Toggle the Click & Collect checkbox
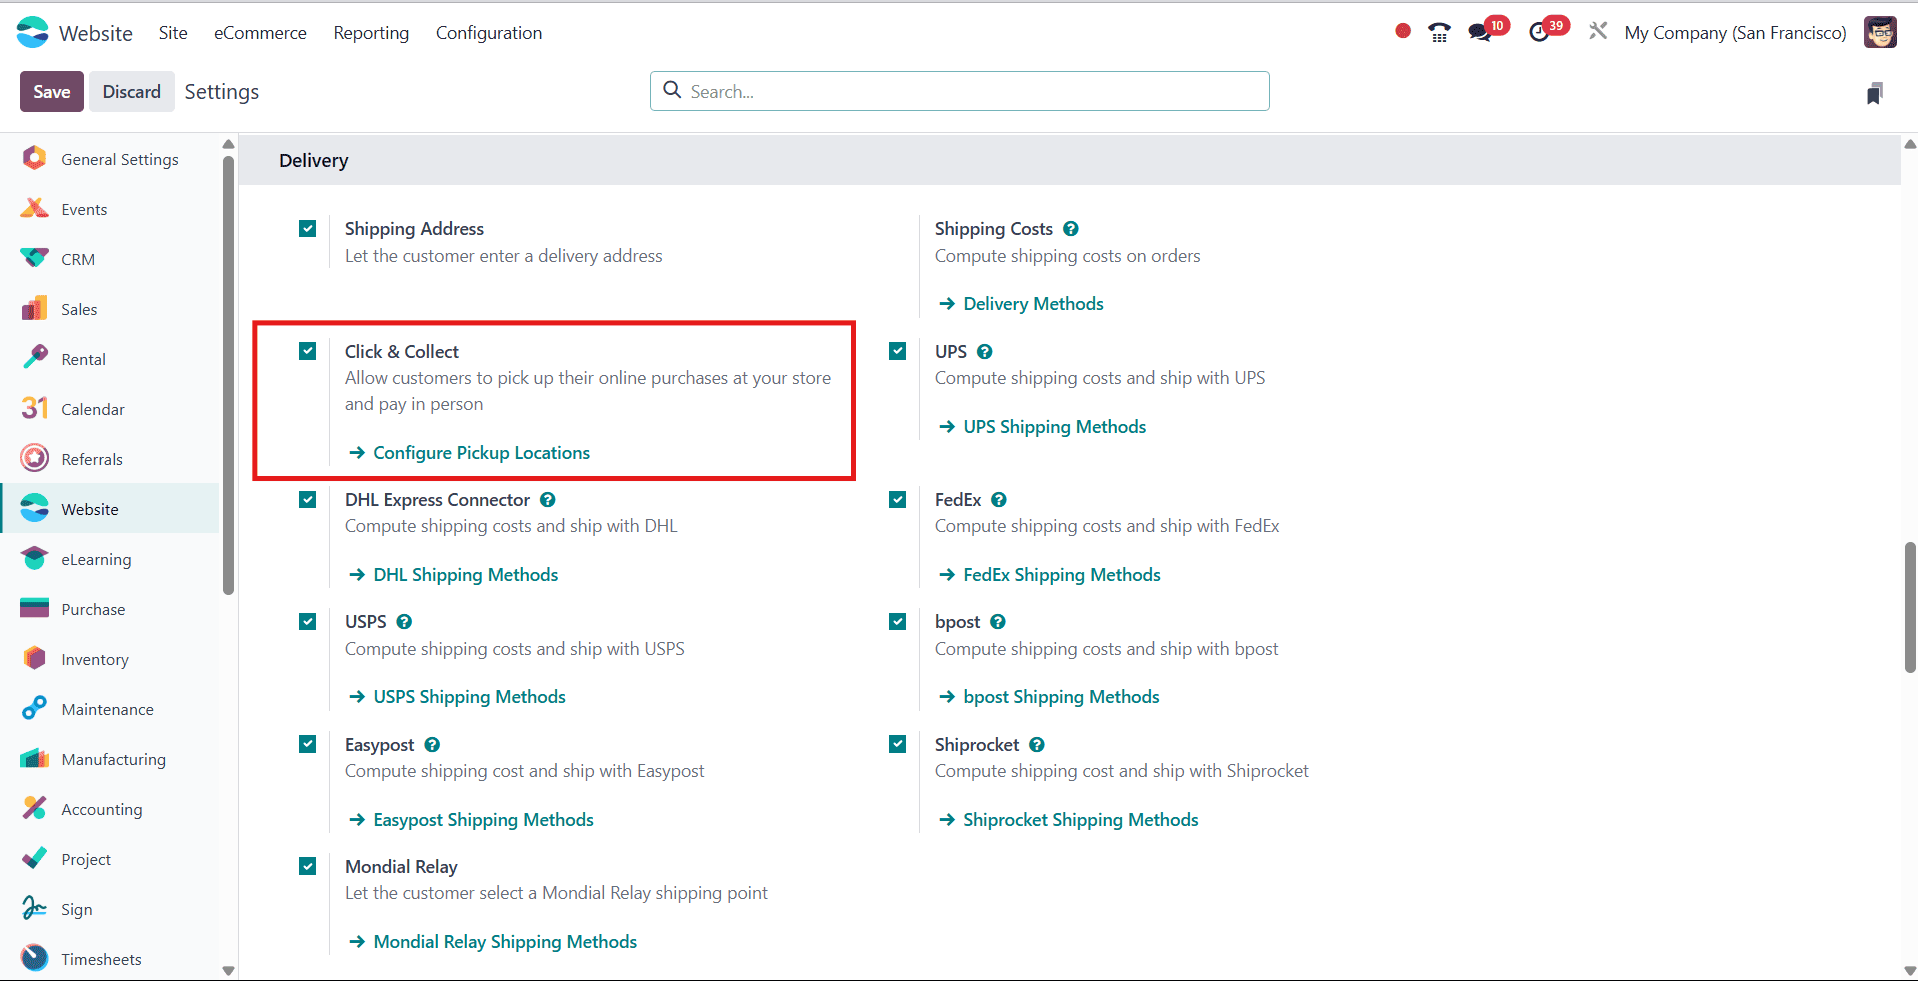The image size is (1918, 981). pos(308,351)
